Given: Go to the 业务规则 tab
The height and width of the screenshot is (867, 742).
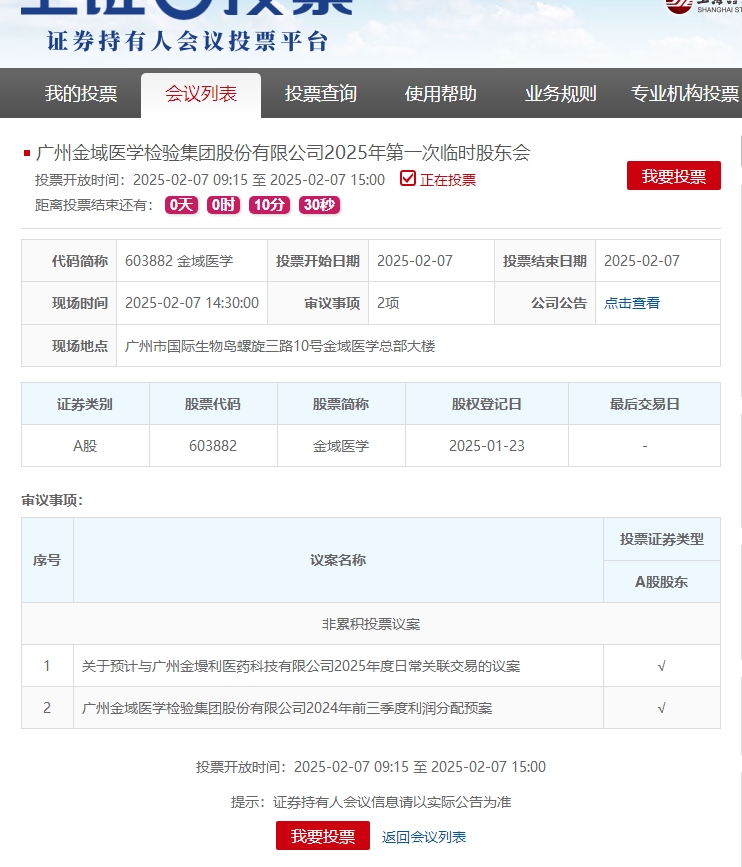Looking at the screenshot, I should (x=561, y=93).
